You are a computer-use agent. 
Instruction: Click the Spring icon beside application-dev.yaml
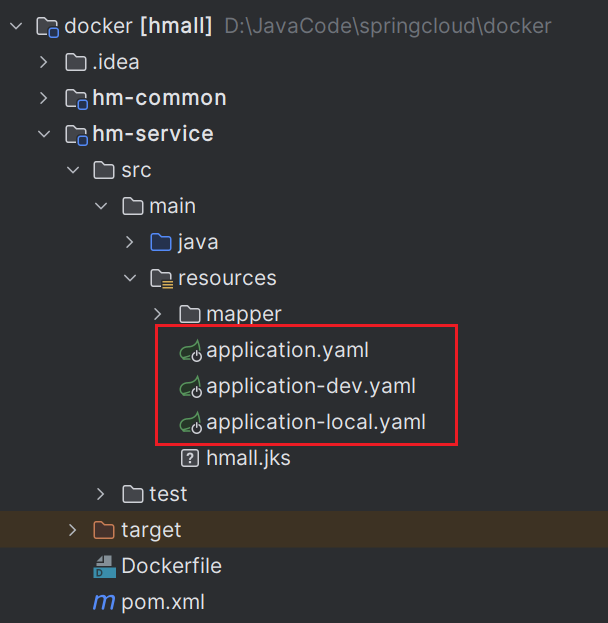pos(190,387)
